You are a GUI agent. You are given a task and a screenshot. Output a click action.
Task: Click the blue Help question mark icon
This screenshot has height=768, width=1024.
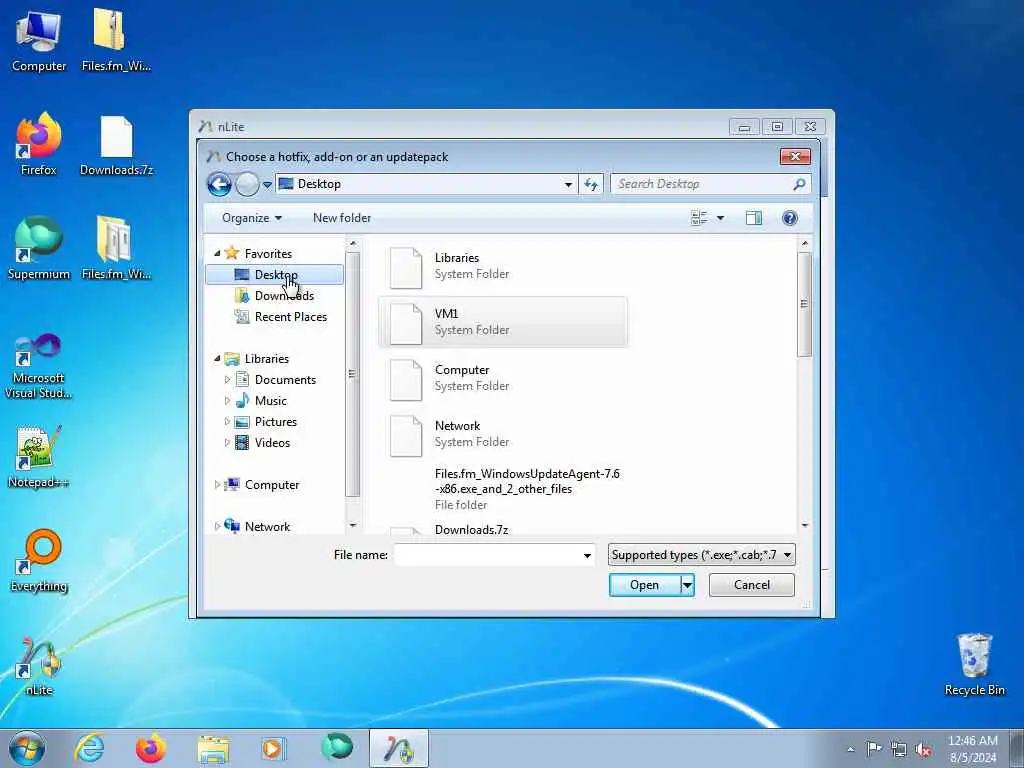pyautogui.click(x=790, y=217)
